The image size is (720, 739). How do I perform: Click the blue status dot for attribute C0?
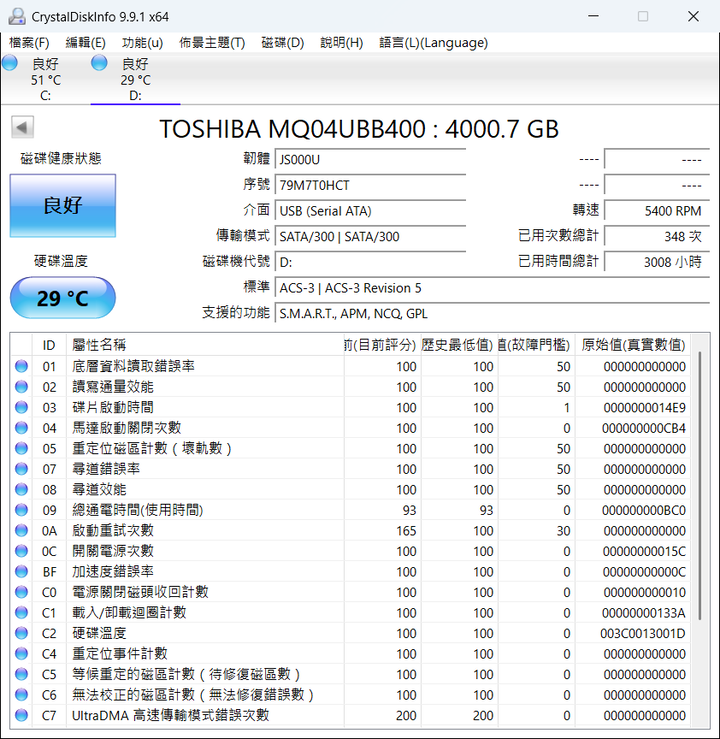21,592
